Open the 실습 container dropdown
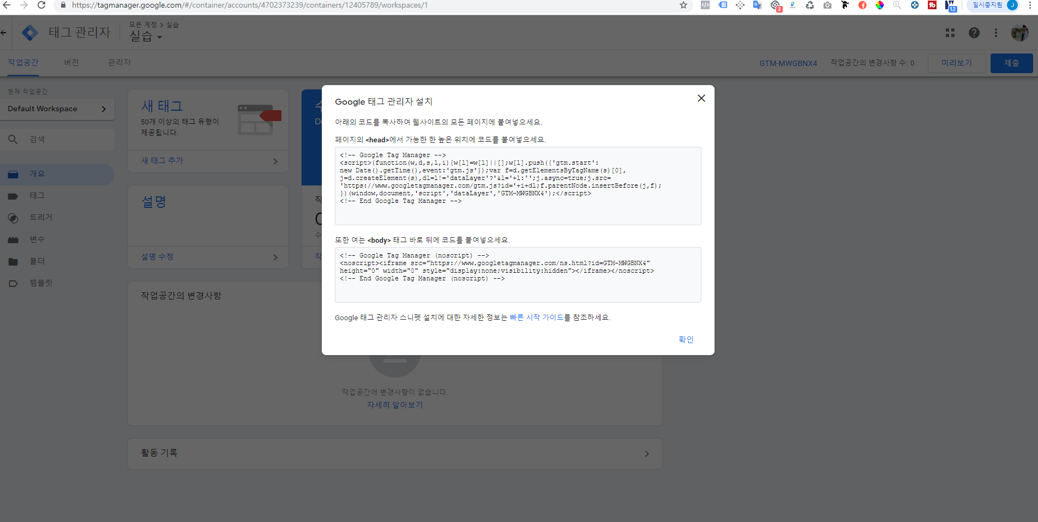The image size is (1038, 522). (x=146, y=37)
